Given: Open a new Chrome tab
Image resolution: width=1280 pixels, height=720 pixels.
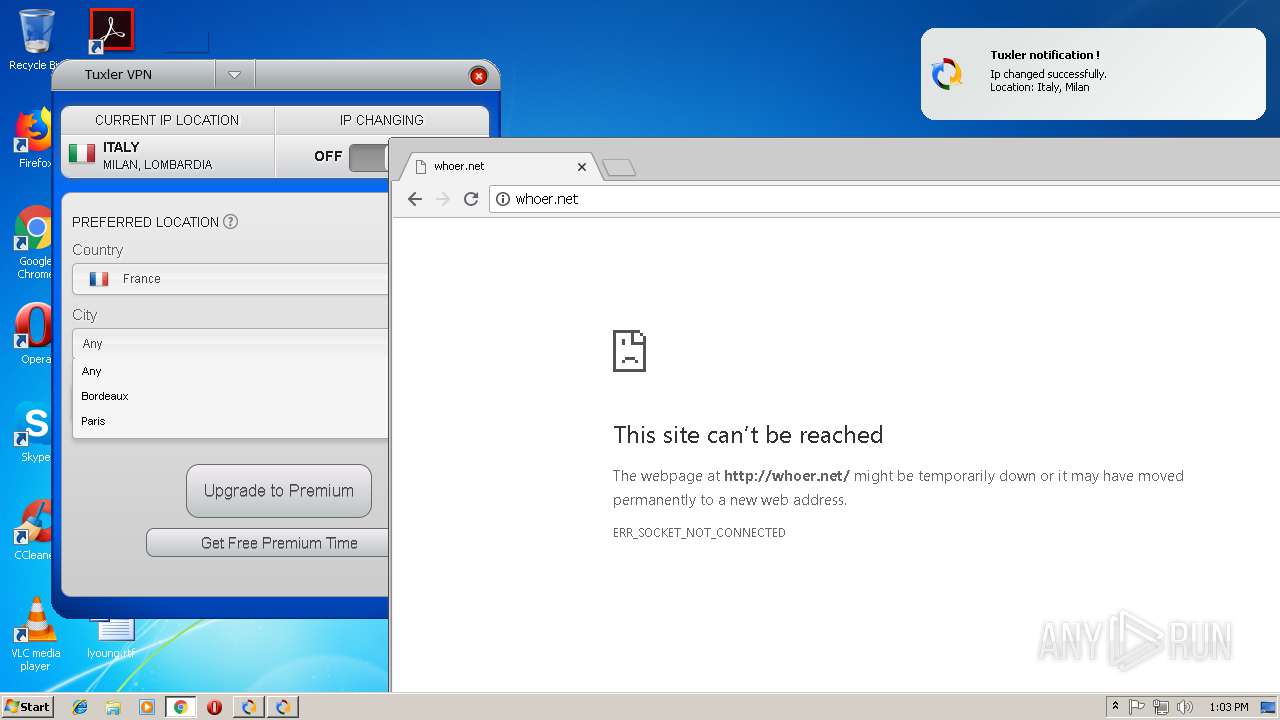Looking at the screenshot, I should point(619,167).
